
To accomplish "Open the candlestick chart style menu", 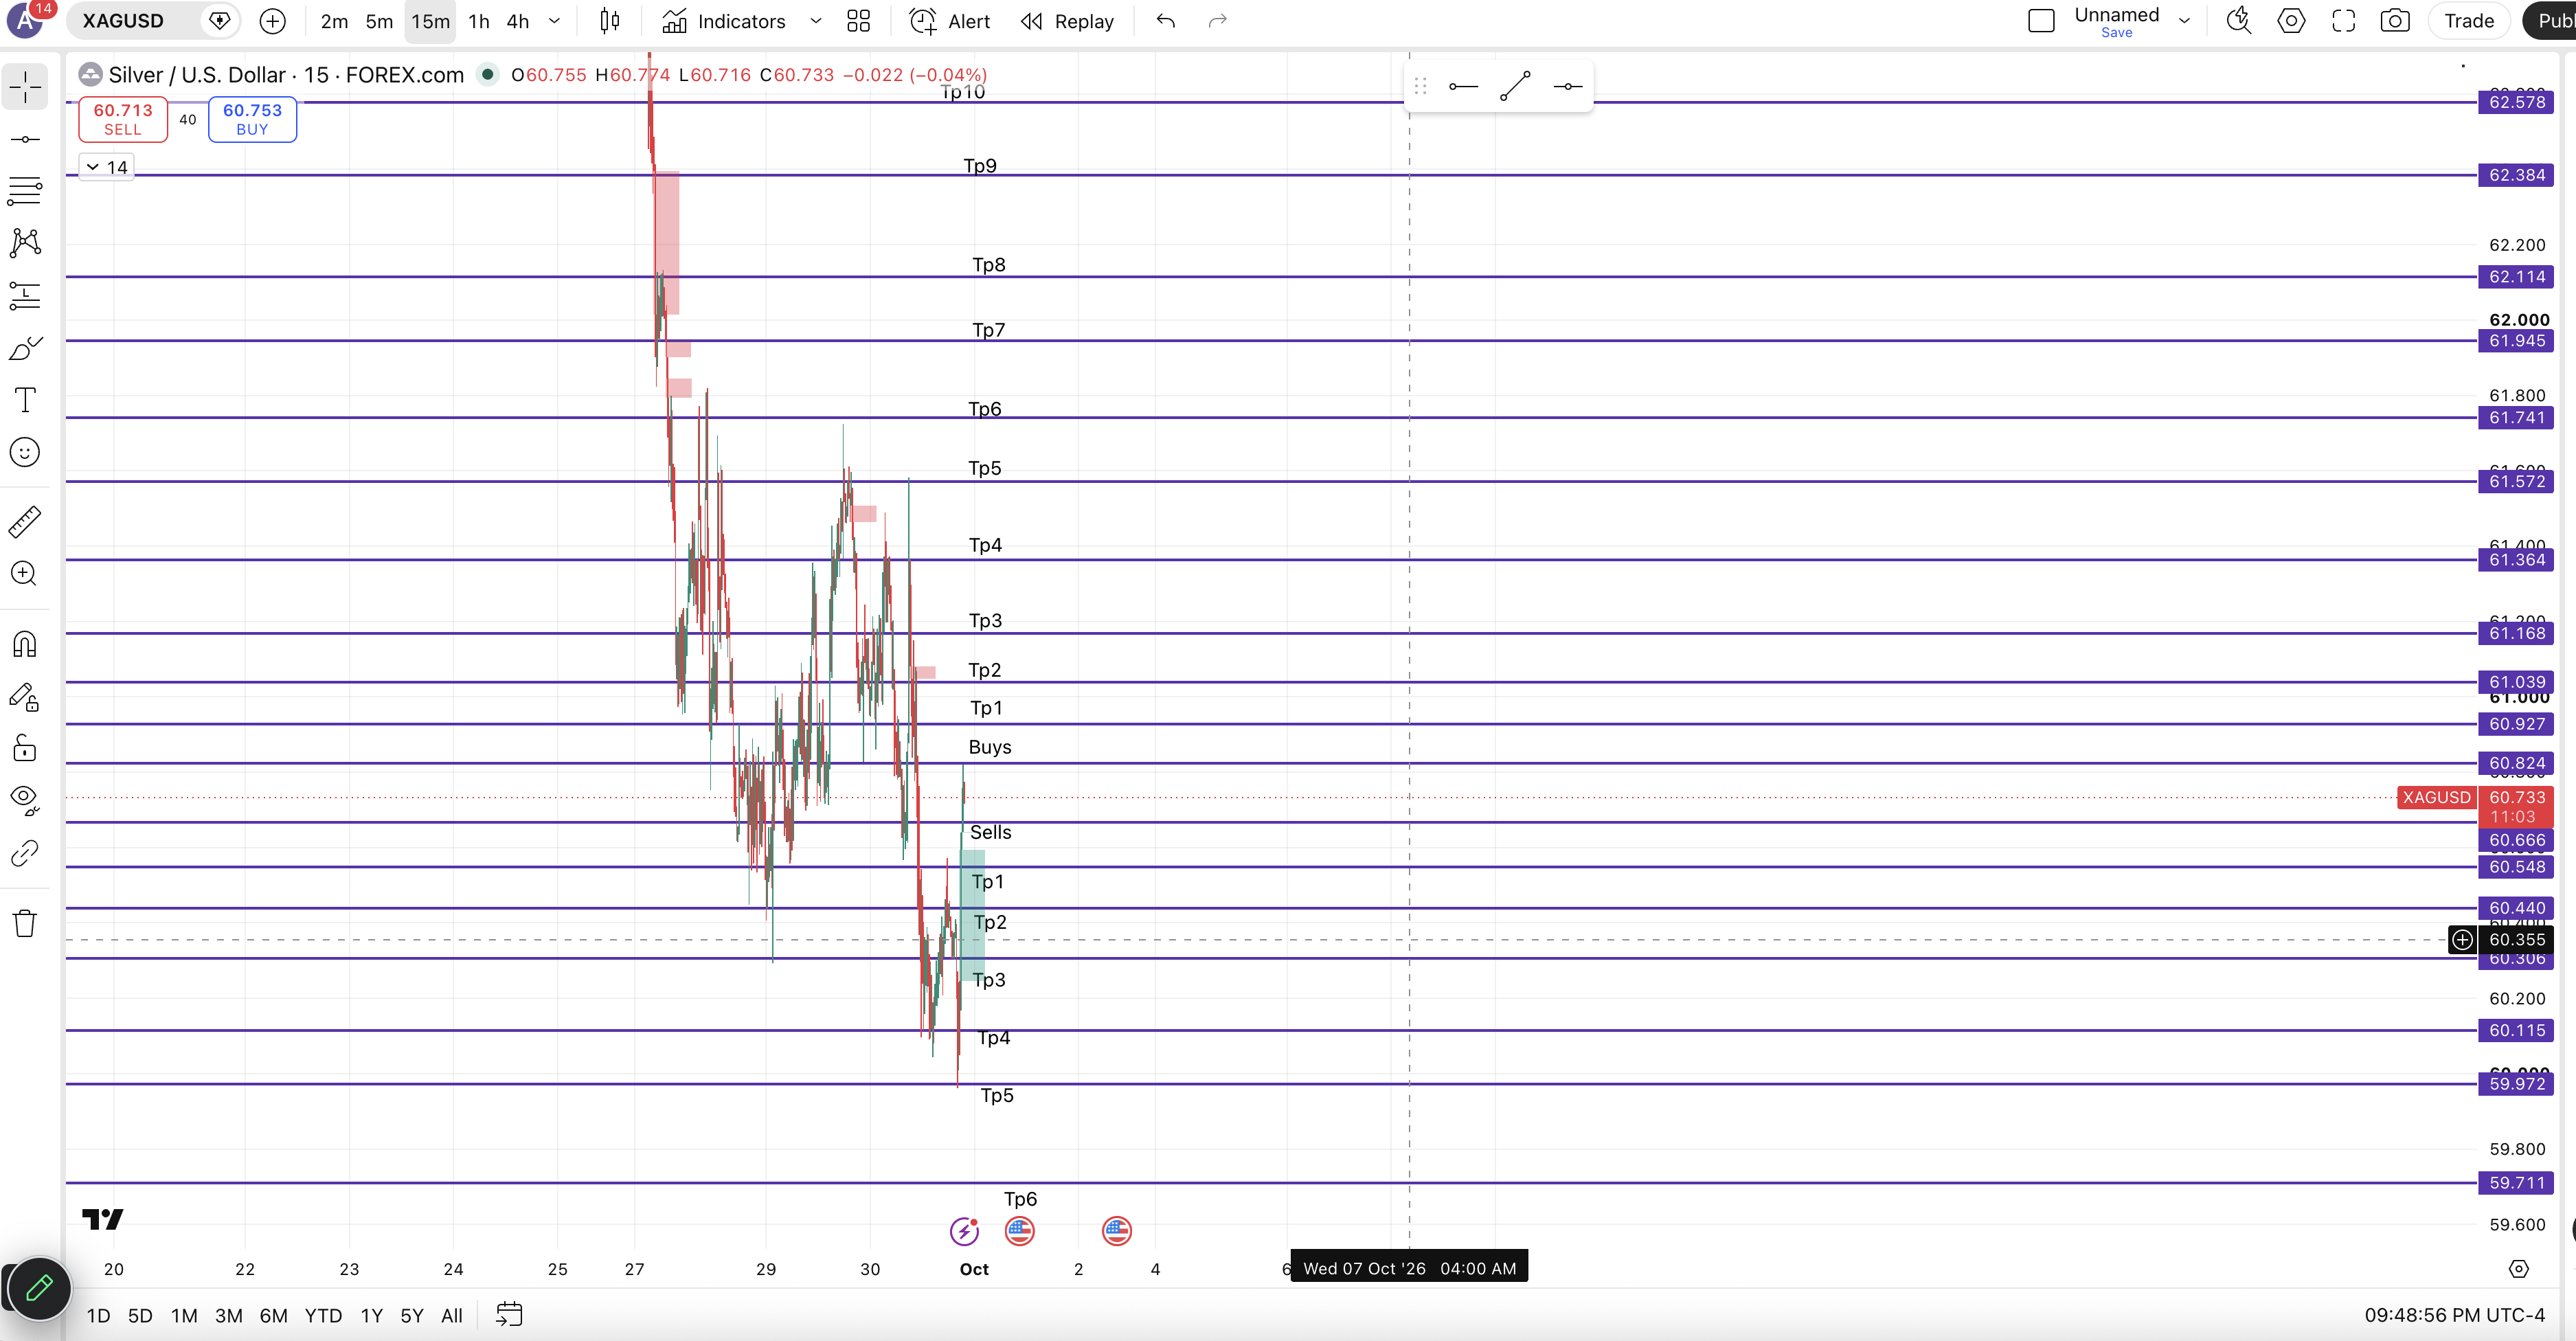I will (x=609, y=21).
